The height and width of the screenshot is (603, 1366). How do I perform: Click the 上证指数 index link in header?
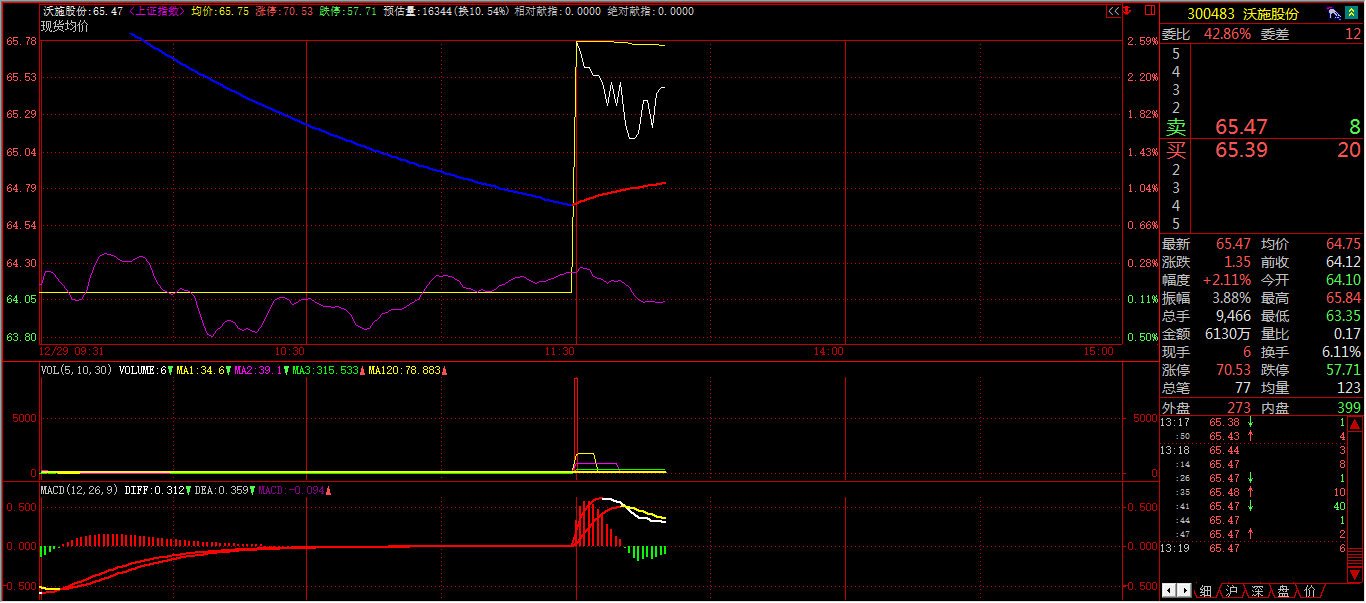click(x=156, y=11)
